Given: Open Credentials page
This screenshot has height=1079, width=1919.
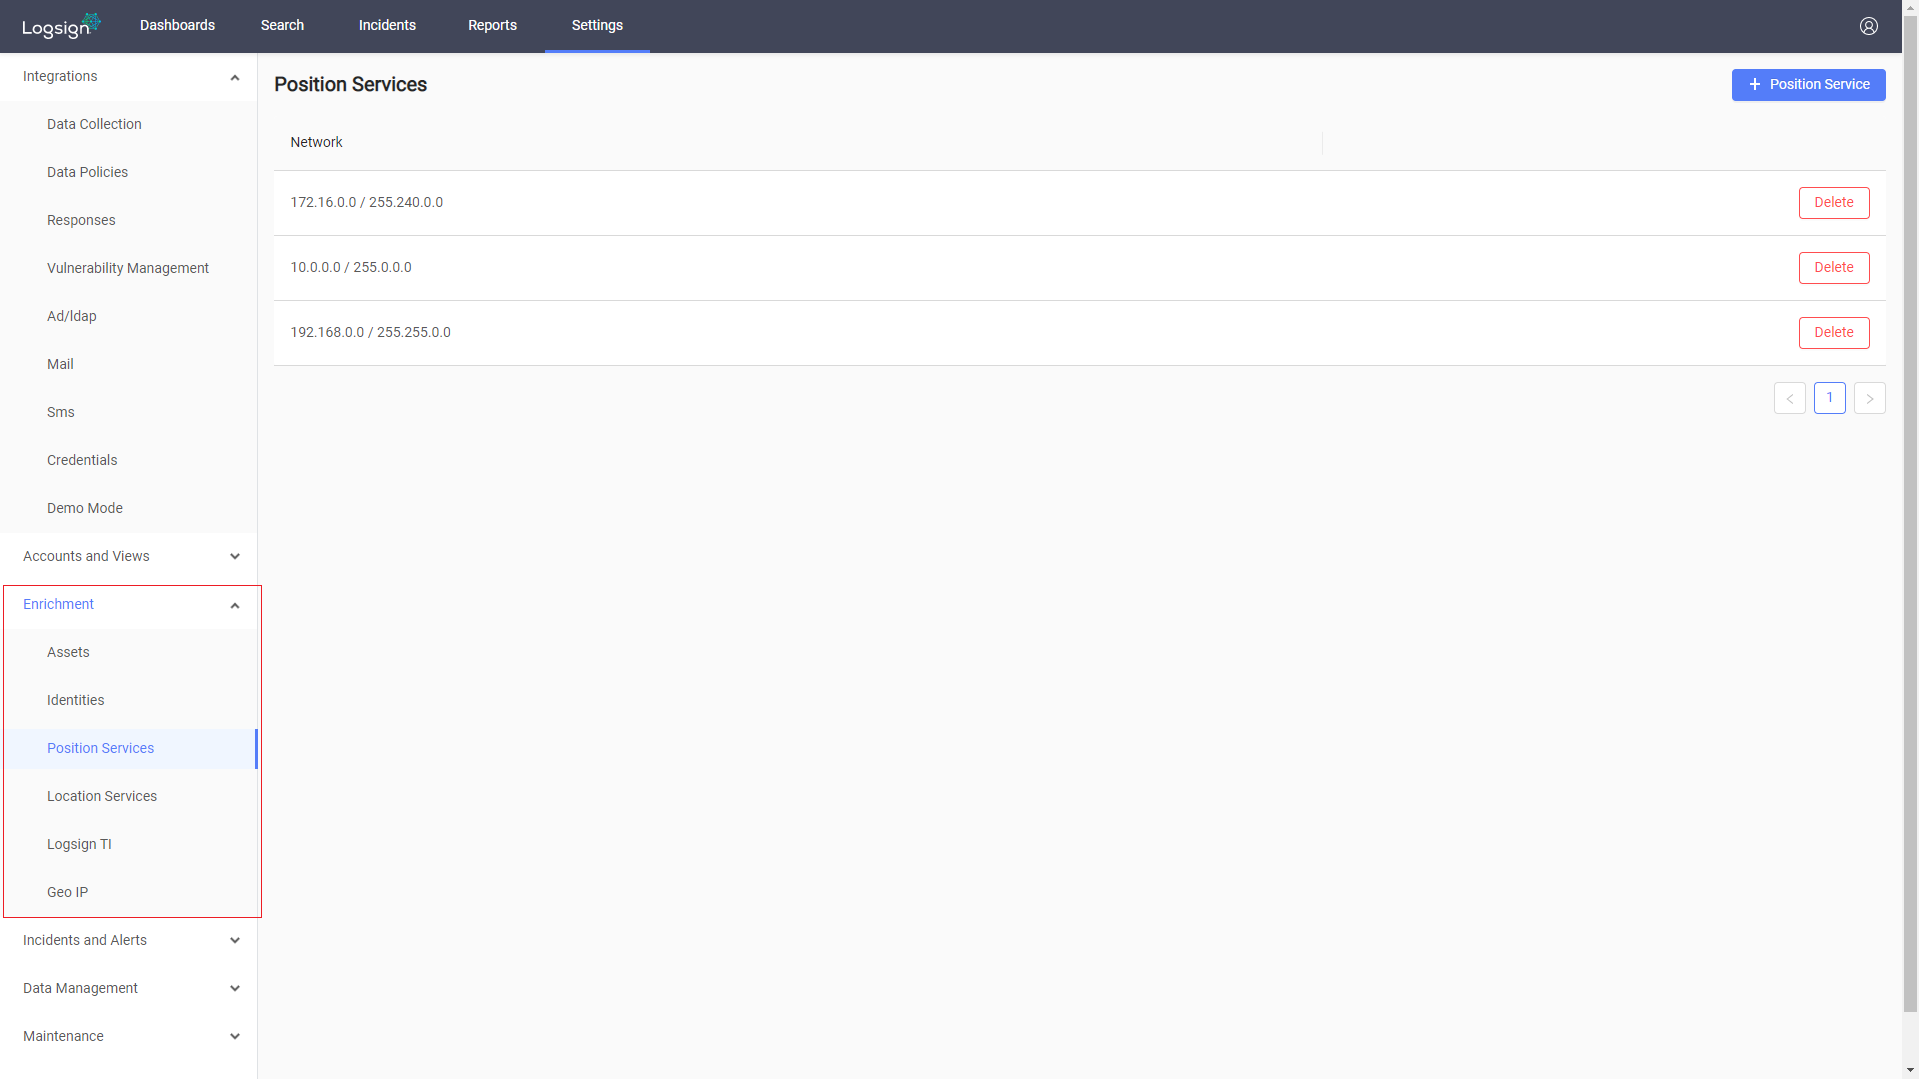Looking at the screenshot, I should [x=129, y=461].
